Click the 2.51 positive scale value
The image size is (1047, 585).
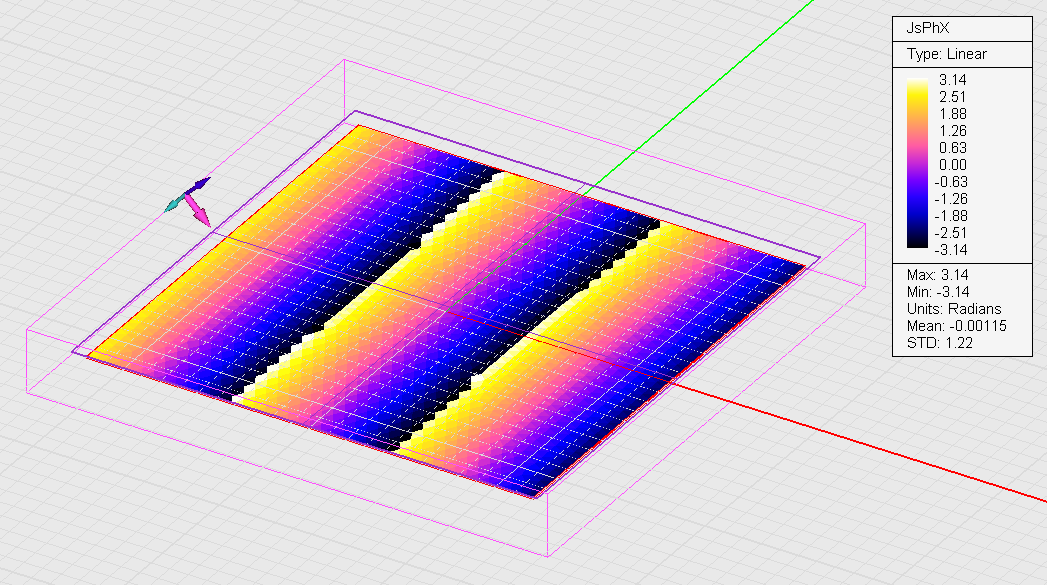pyautogui.click(x=952, y=97)
